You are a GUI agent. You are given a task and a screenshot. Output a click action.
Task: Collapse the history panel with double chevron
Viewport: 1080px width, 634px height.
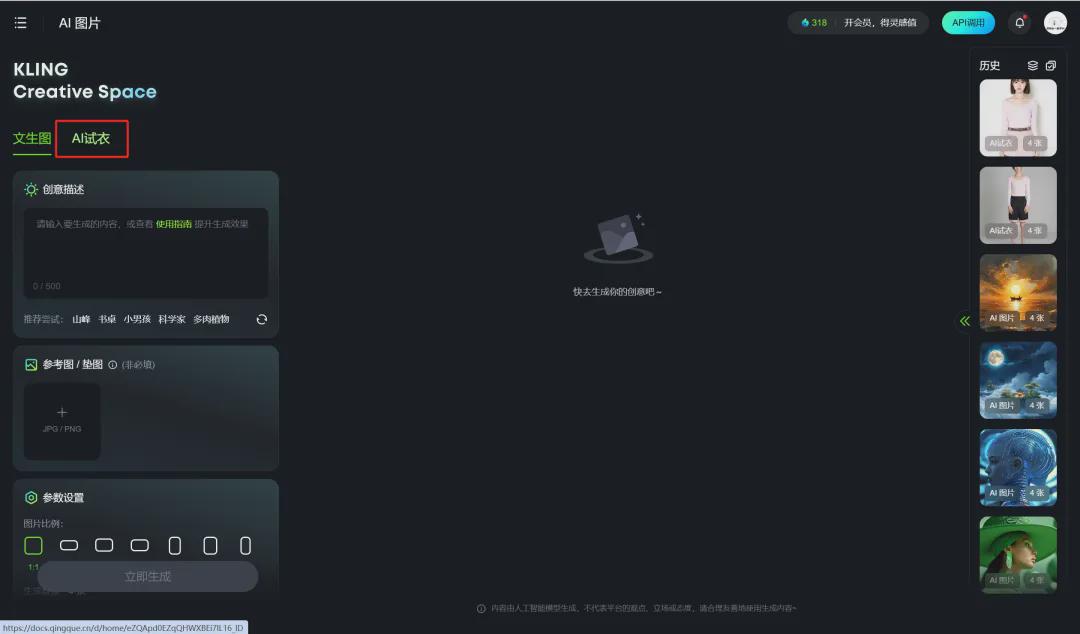coord(965,321)
